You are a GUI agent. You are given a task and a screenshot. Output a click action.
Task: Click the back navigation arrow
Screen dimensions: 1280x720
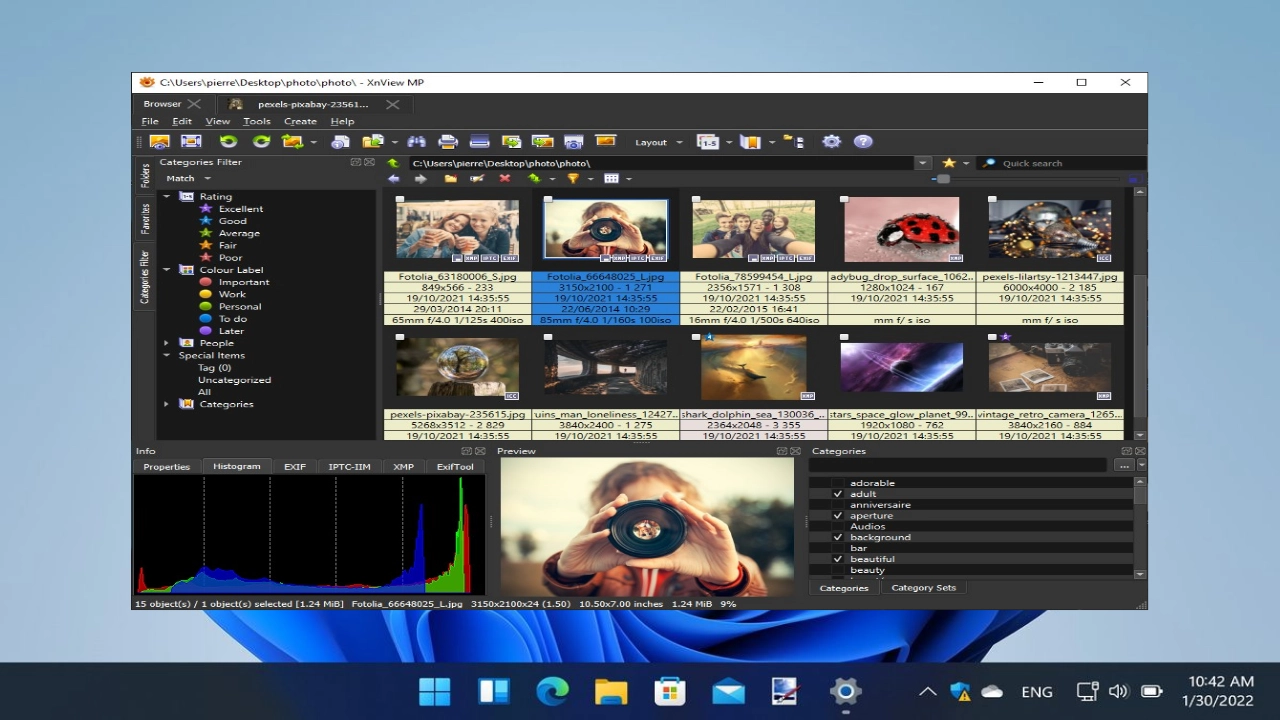[x=394, y=179]
